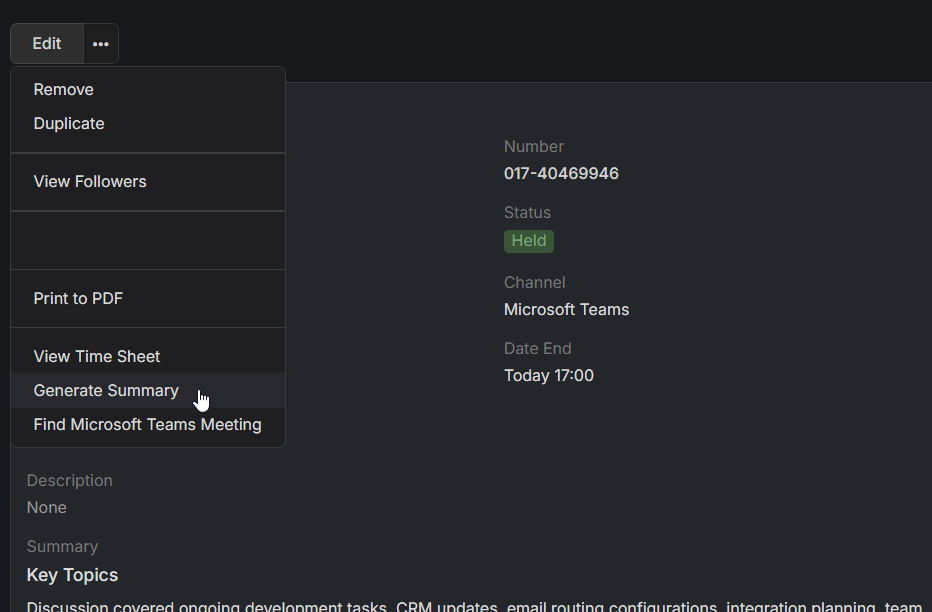This screenshot has width=932, height=612.
Task: Click the green Held status badge
Action: (529, 241)
